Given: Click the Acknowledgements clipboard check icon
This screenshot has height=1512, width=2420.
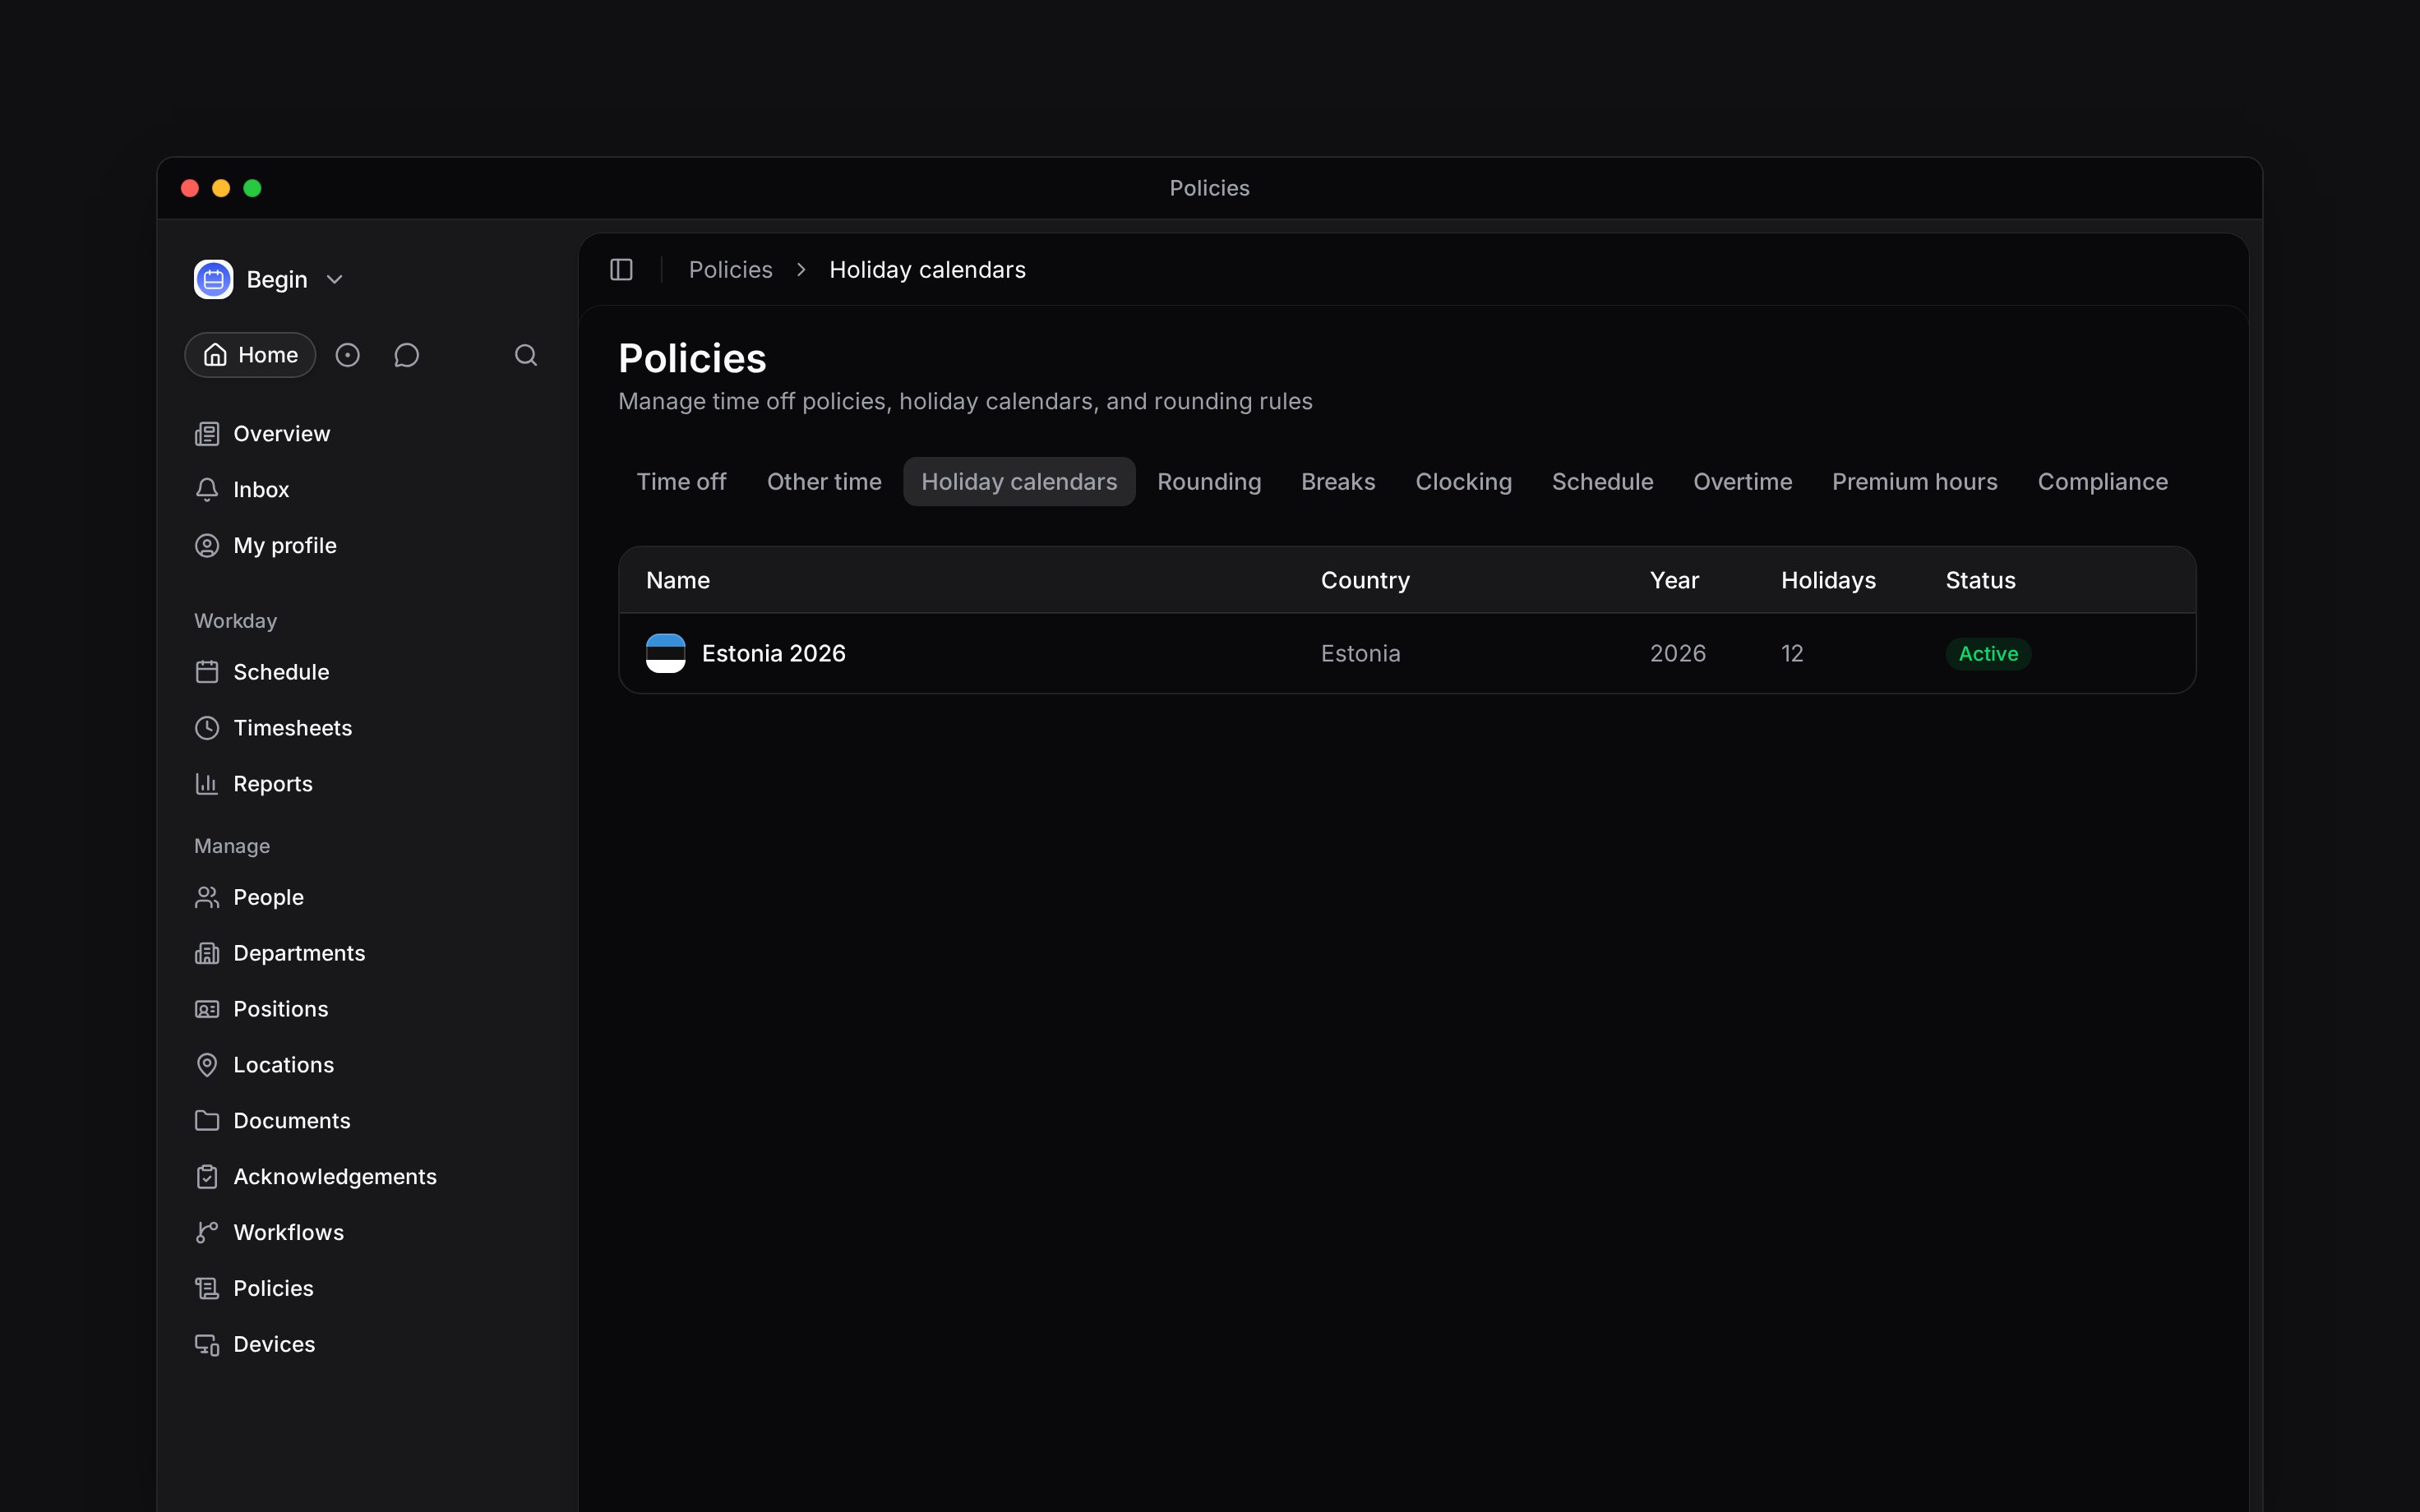Looking at the screenshot, I should pos(207,1177).
